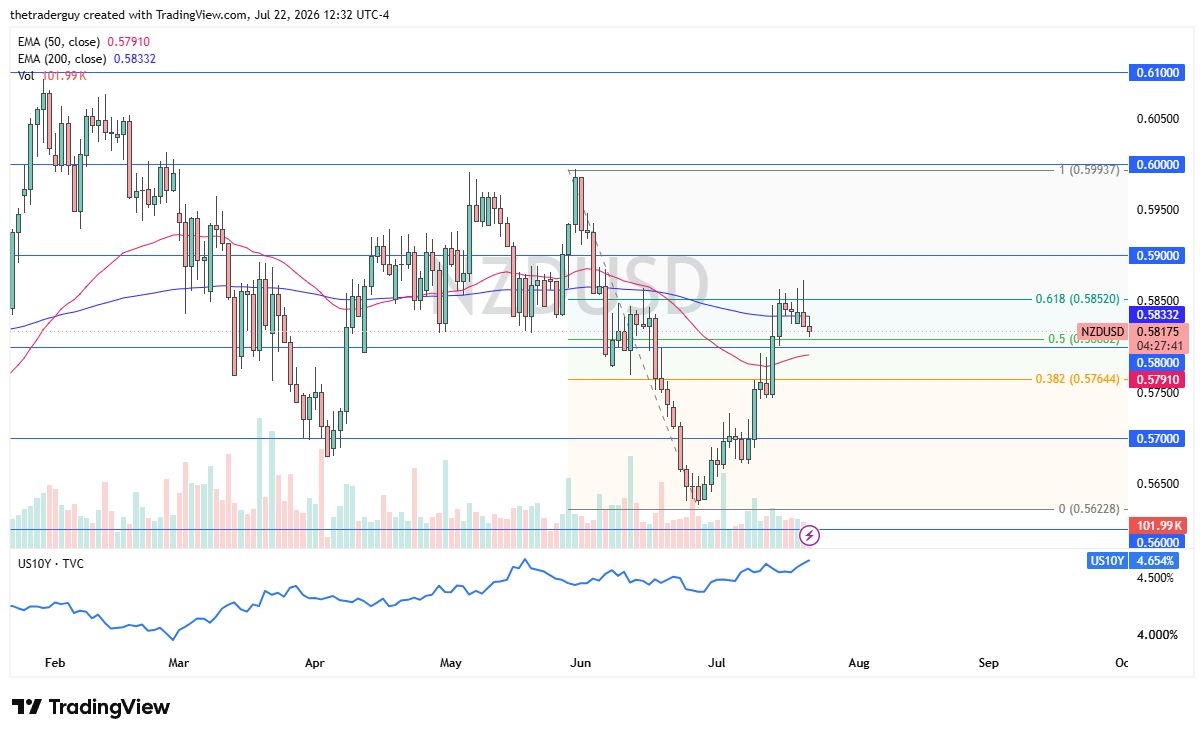Click the May label on time axis

(451, 662)
